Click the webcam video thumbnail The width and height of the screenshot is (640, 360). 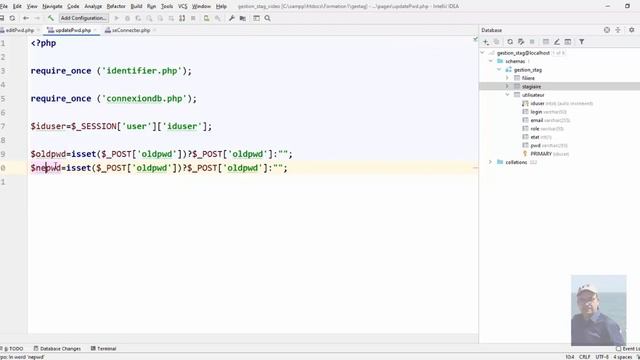click(x=598, y=310)
